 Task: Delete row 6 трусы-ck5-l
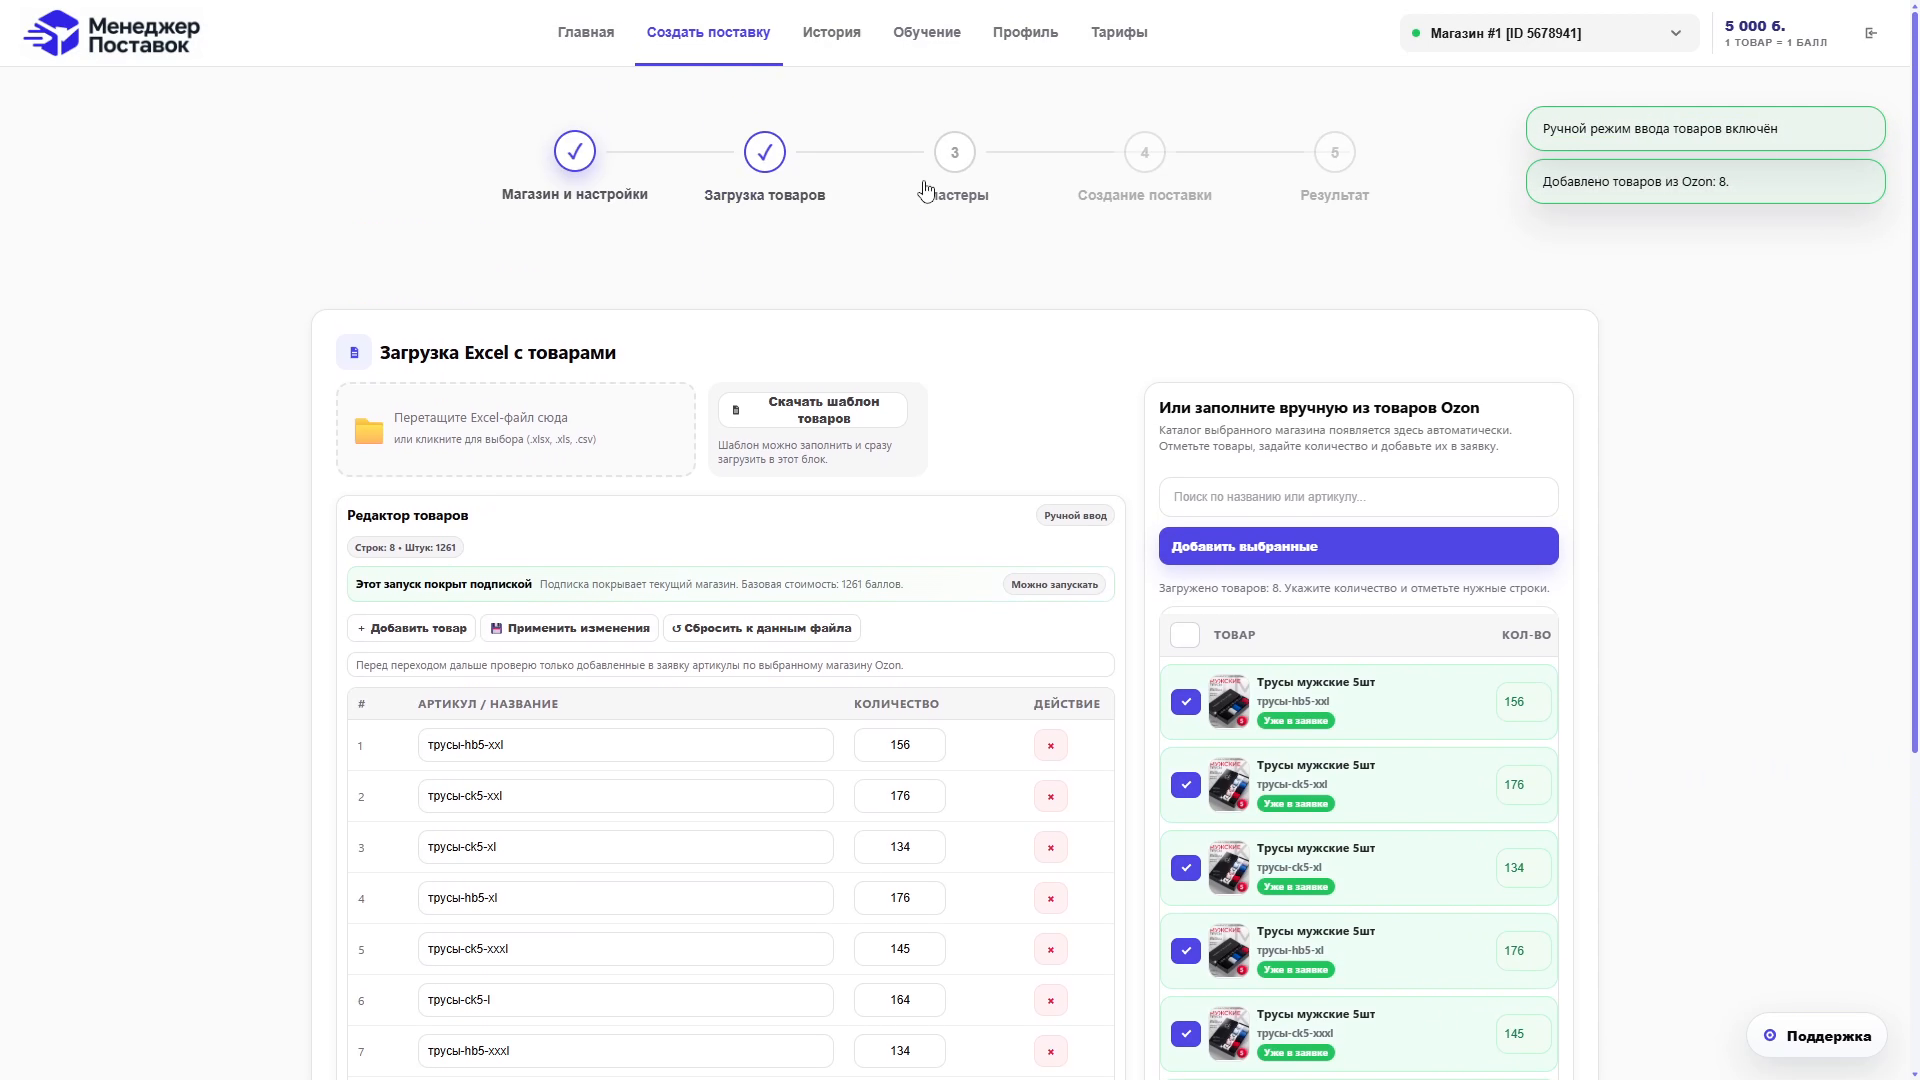(1051, 1000)
